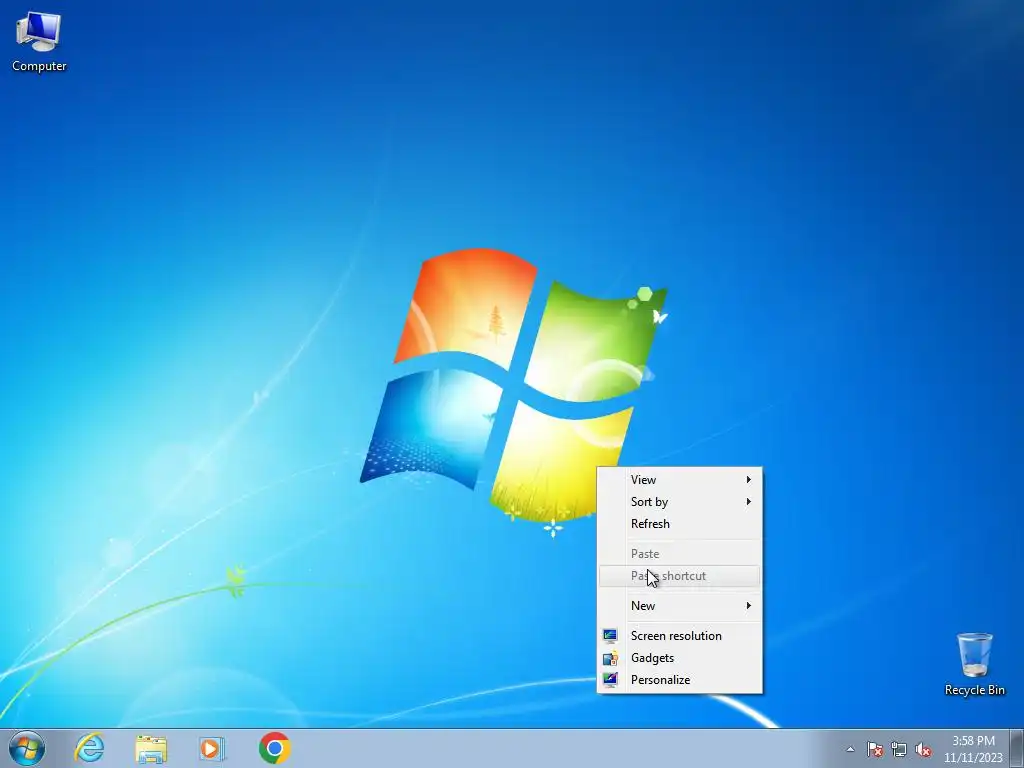This screenshot has width=1024, height=768.
Task: Click the muted volume tray icon
Action: (x=923, y=749)
